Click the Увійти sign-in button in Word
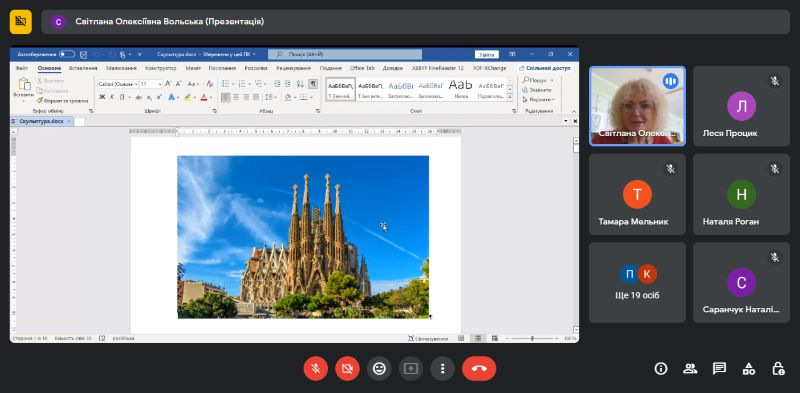This screenshot has height=393, width=800. tap(486, 54)
